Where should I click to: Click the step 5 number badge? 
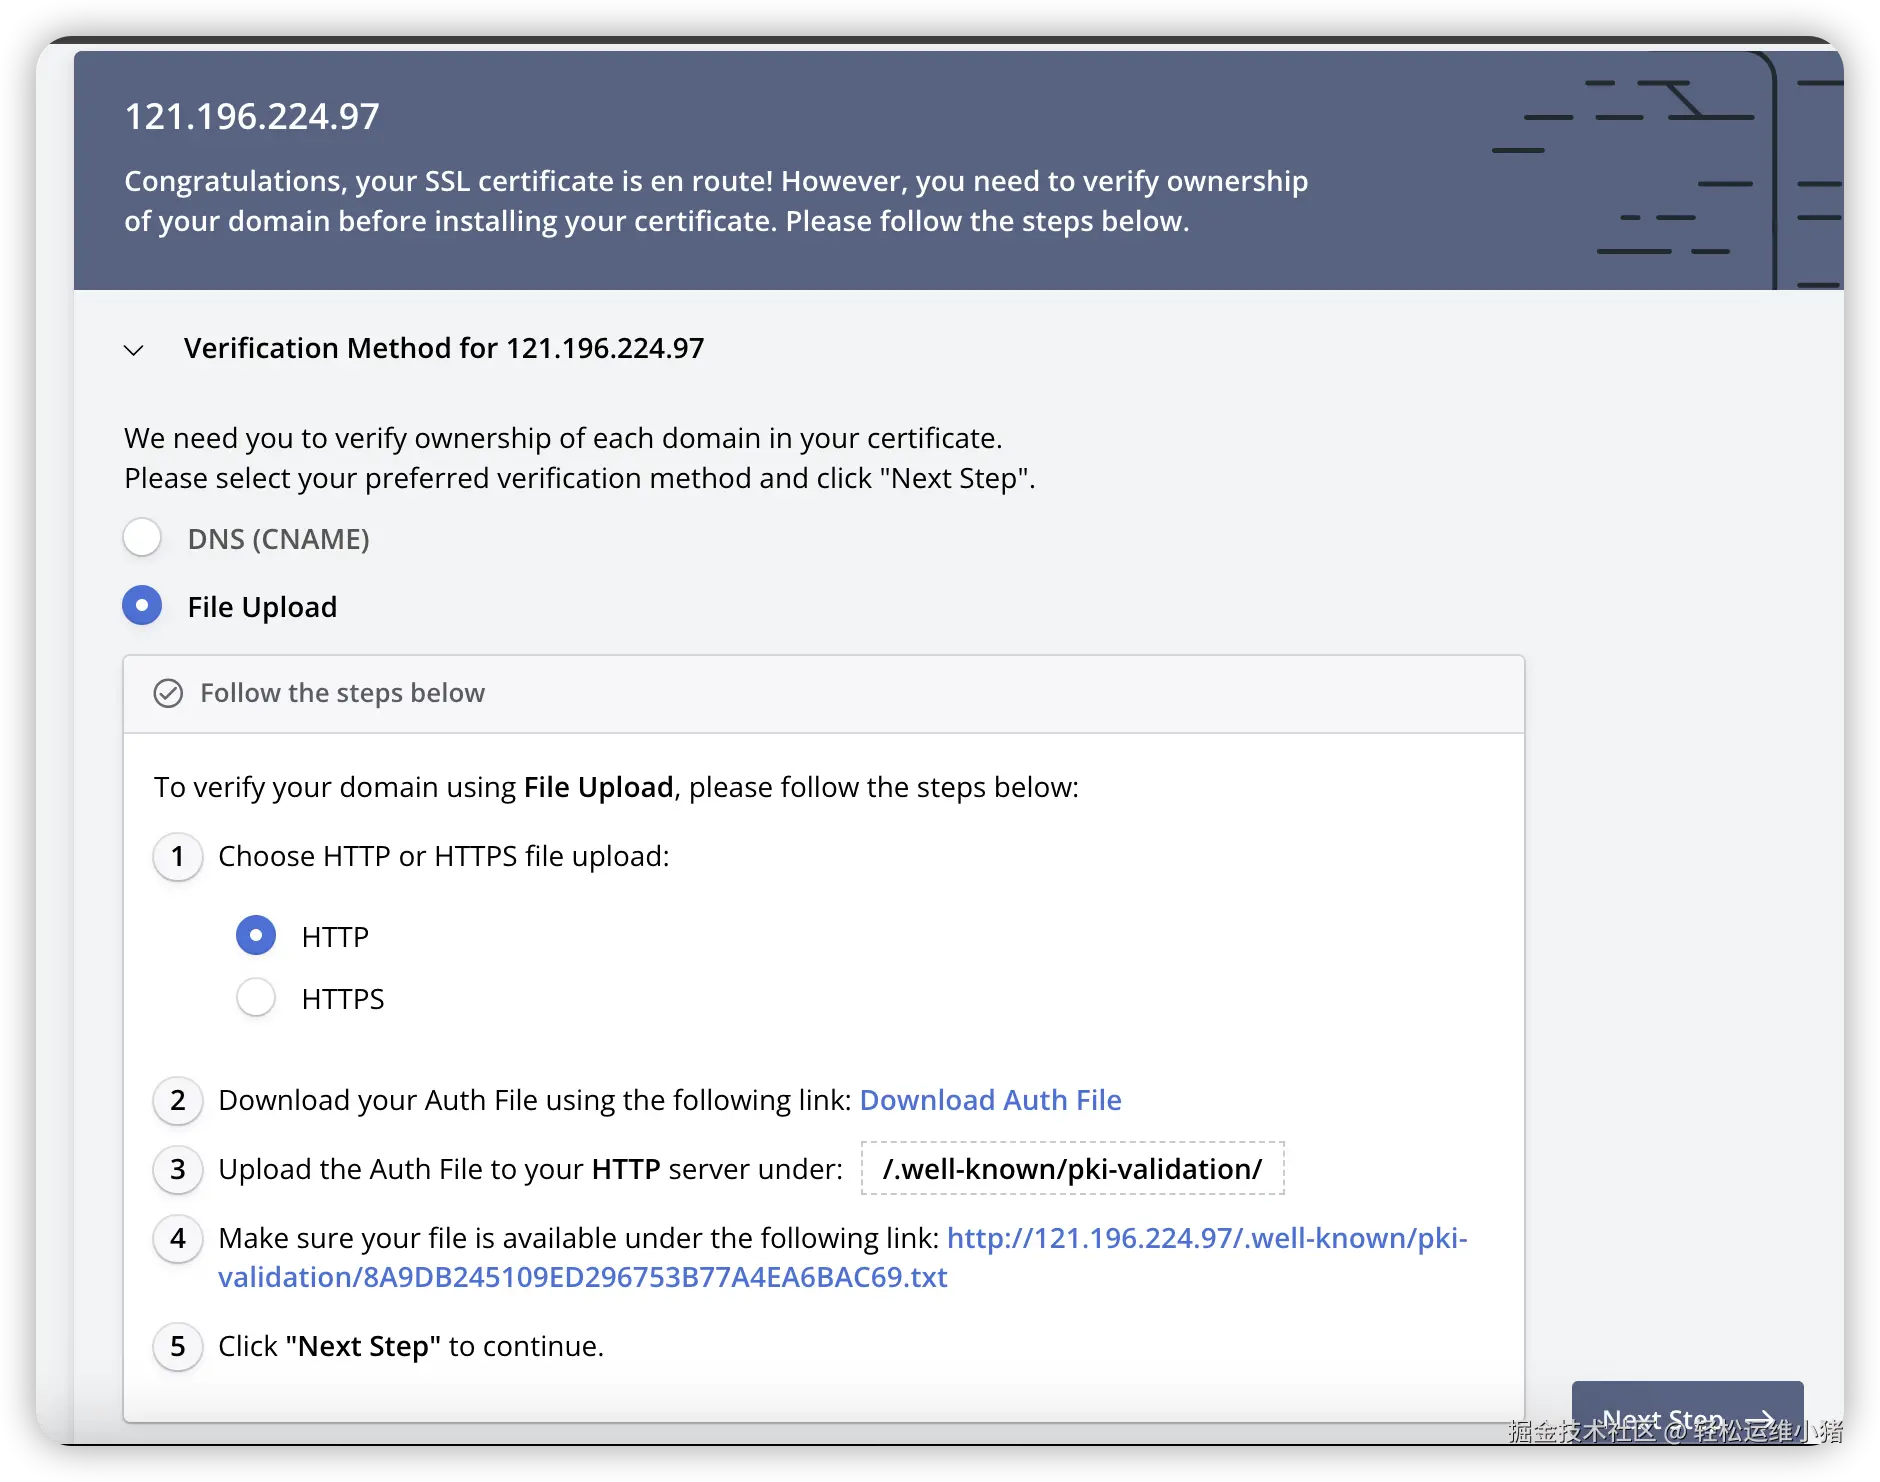coord(178,1347)
